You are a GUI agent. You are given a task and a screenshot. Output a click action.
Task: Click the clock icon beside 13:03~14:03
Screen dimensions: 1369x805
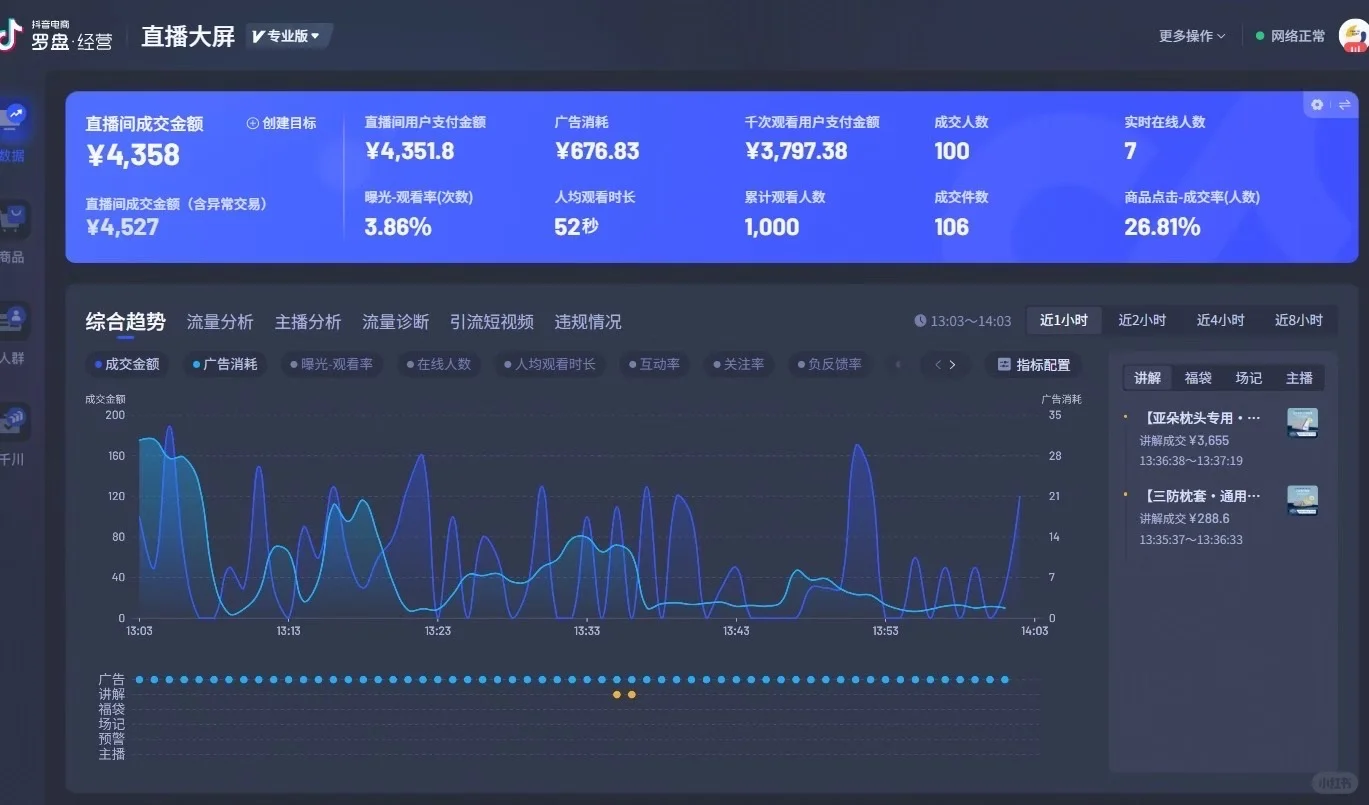click(x=919, y=320)
